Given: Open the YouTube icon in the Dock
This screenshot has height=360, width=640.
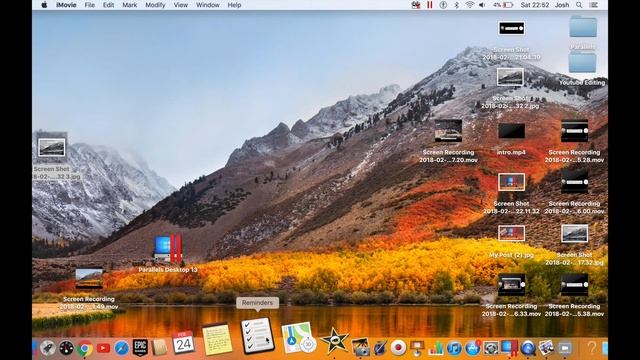Looking at the screenshot, I should coord(103,348).
